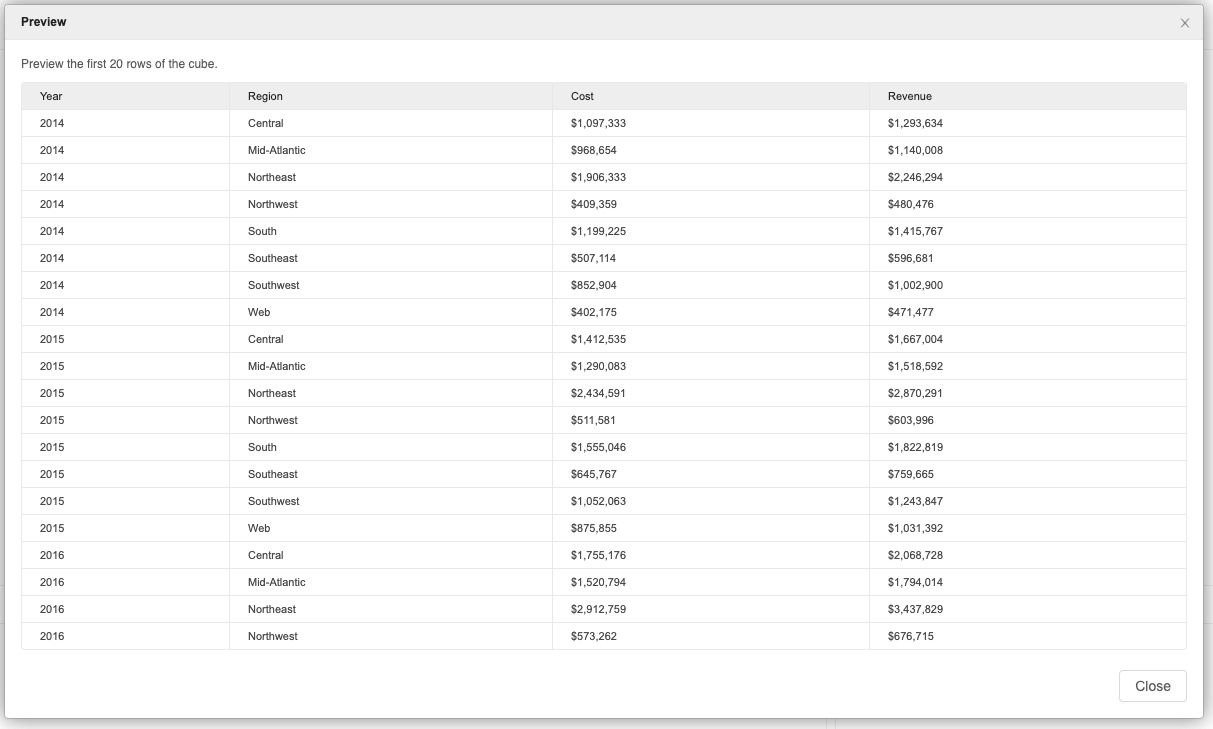Click the Revenue column header
1213x729 pixels.
pos(909,96)
